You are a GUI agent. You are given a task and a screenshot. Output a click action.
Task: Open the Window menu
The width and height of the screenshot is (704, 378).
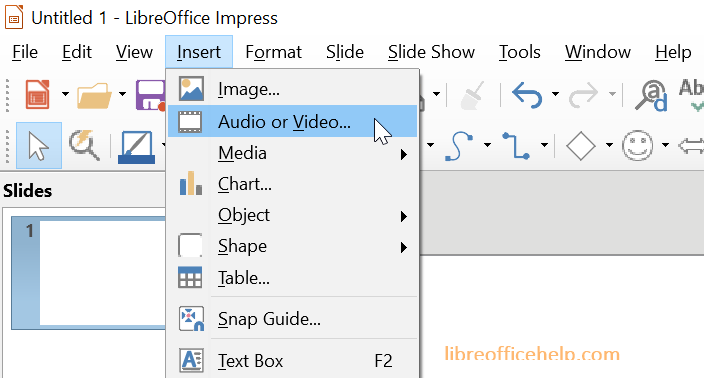(598, 52)
